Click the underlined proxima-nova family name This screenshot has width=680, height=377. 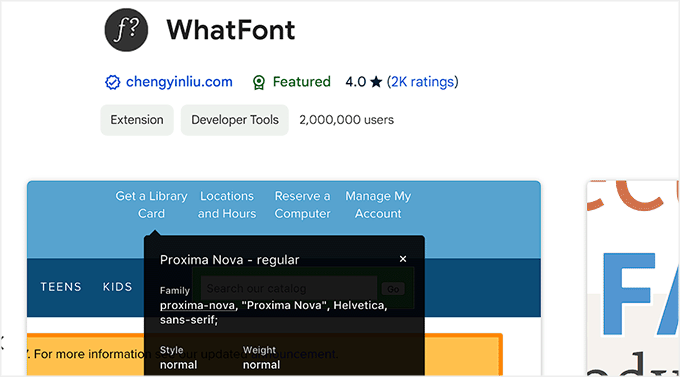tap(197, 305)
